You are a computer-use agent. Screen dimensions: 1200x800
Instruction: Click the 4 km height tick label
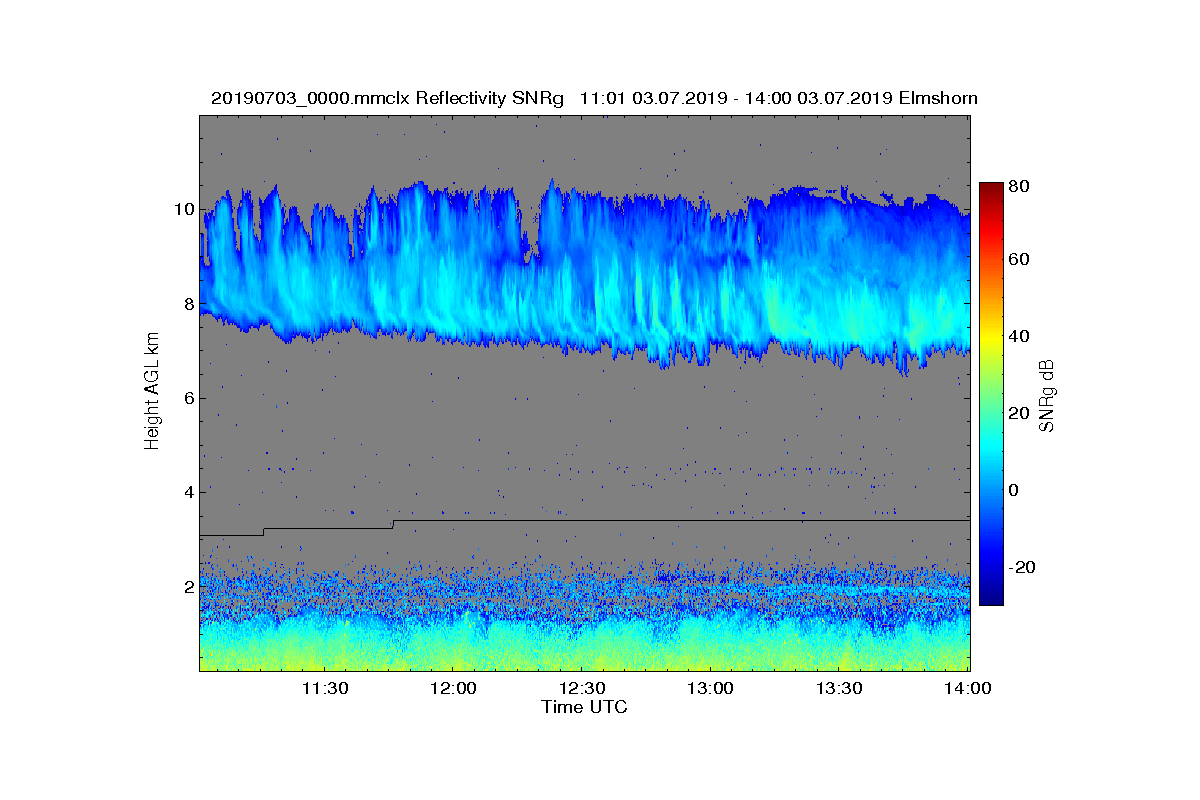point(189,492)
